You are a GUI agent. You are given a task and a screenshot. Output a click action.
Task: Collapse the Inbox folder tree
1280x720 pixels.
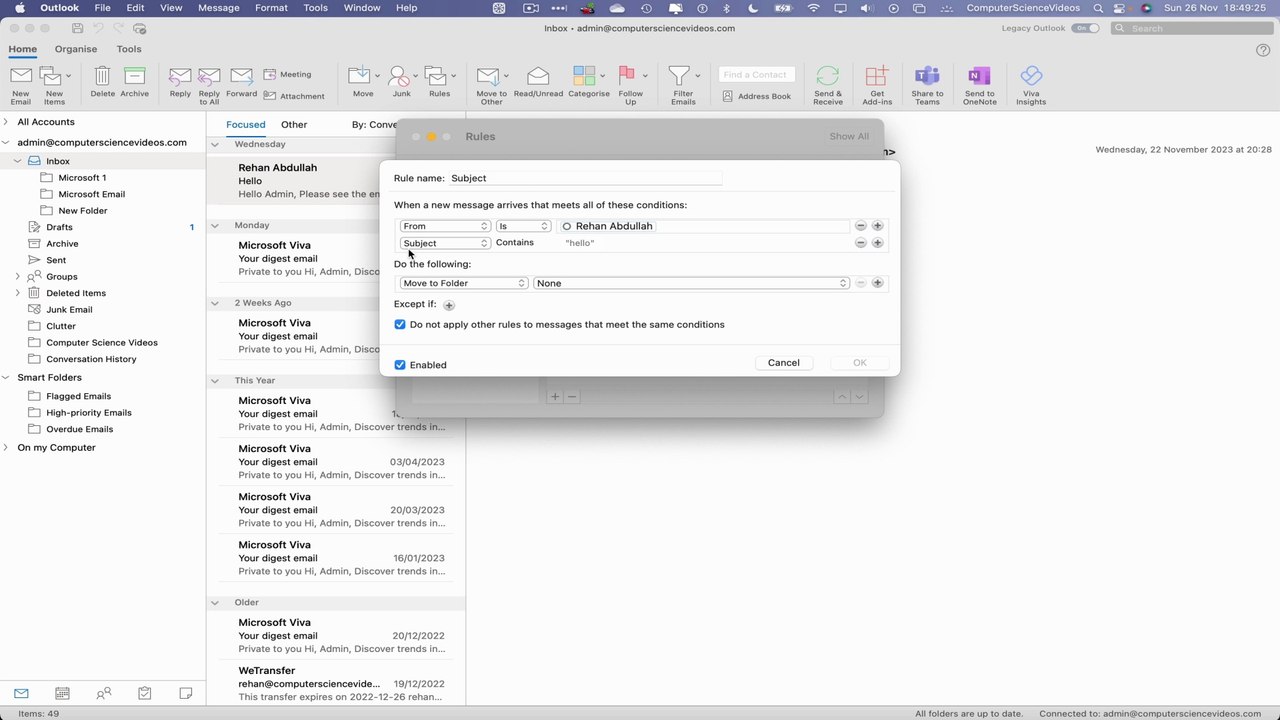coord(18,161)
